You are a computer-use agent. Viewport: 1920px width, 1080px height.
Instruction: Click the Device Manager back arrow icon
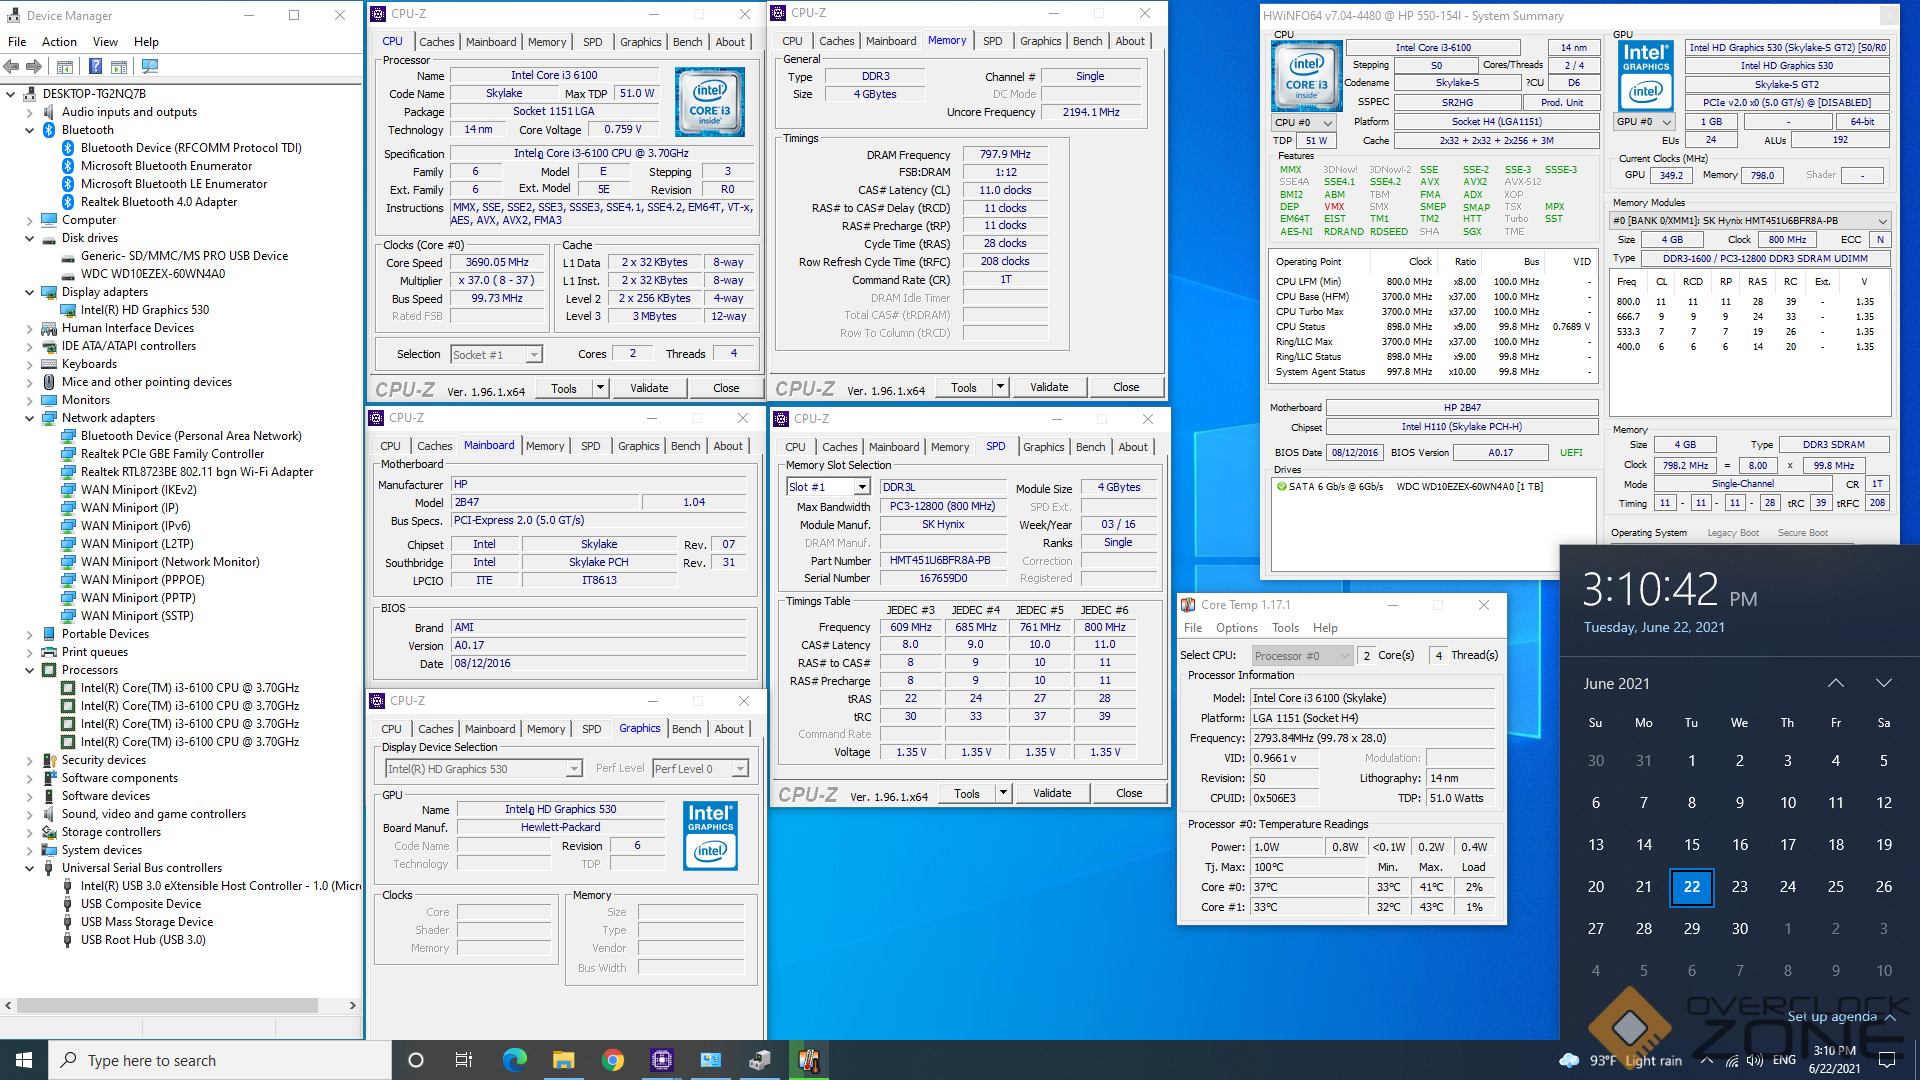[12, 67]
